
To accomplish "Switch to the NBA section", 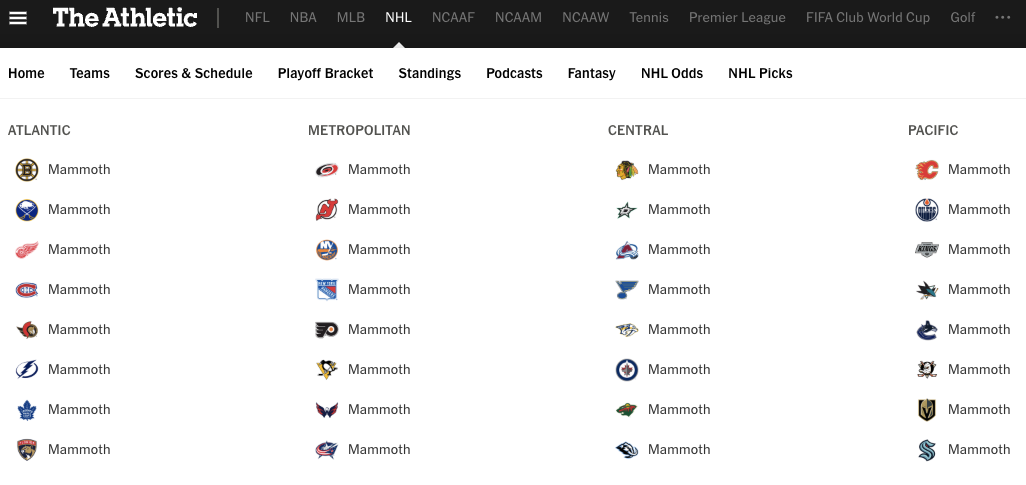I will pyautogui.click(x=303, y=18).
